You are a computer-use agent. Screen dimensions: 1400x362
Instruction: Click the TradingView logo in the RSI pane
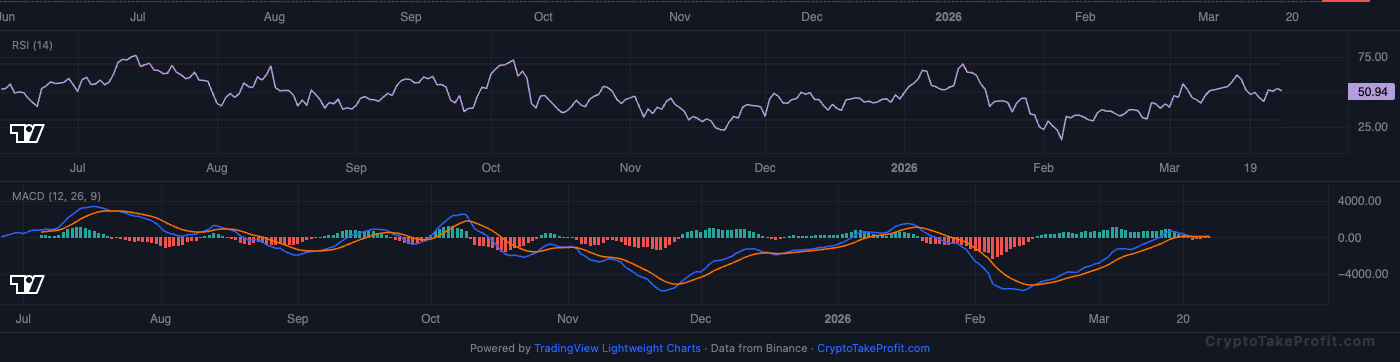point(26,134)
